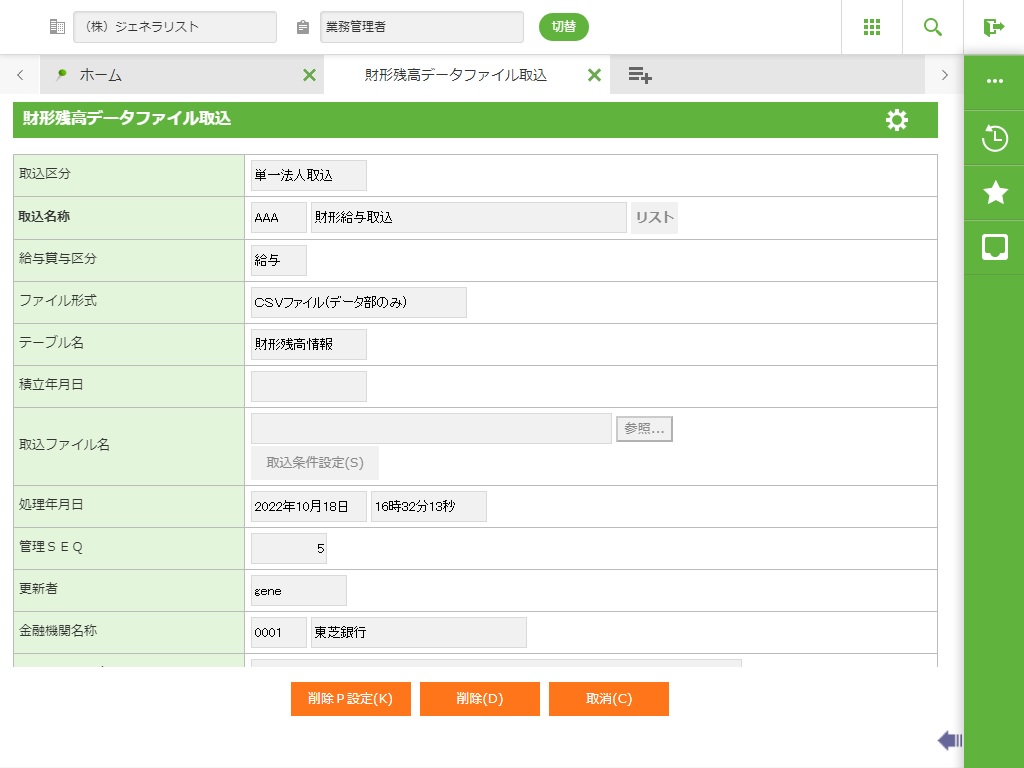The image size is (1024, 768).
Task: Open settings gear in form header
Action: (897, 120)
